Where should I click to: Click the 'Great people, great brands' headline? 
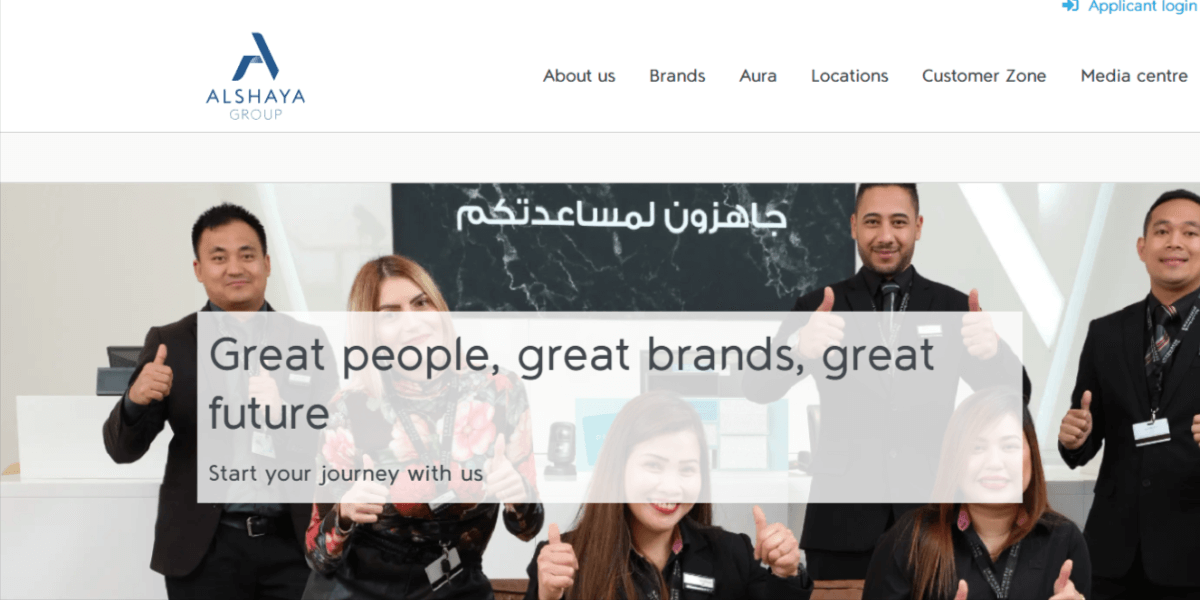pyautogui.click(x=572, y=383)
